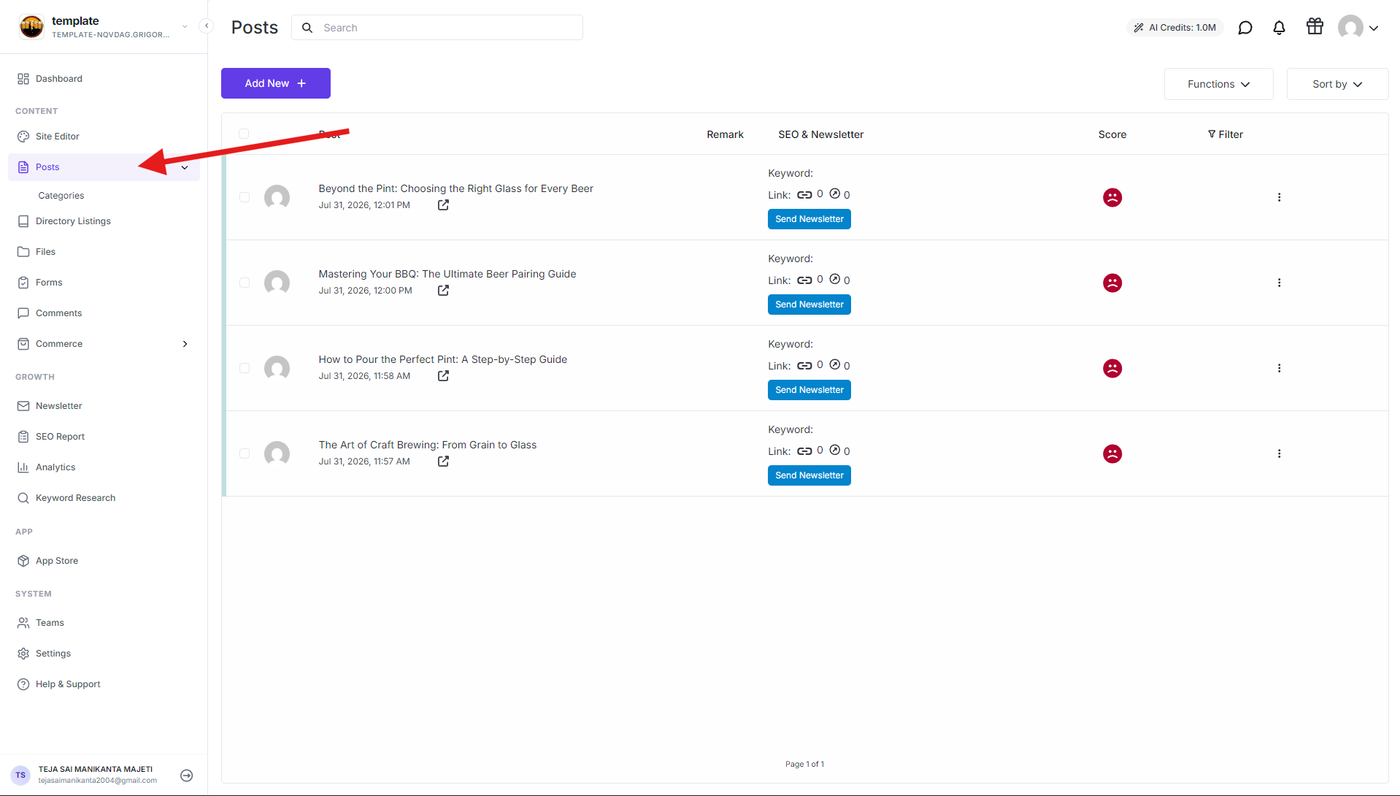Open three-dot menu for Mastering Your BBQ post
This screenshot has width=1400, height=796.
pos(1279,283)
